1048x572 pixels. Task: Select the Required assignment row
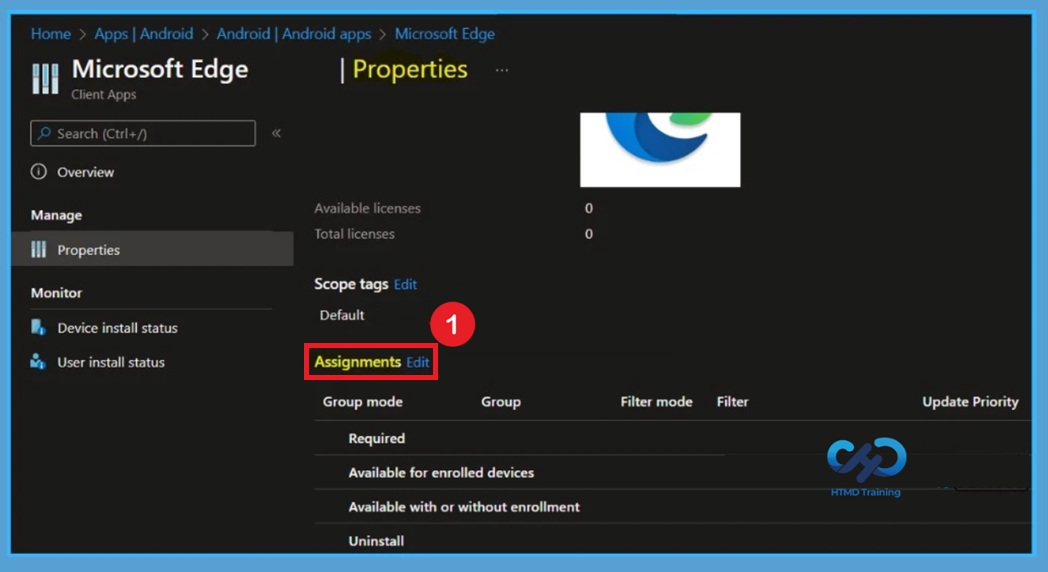672,438
